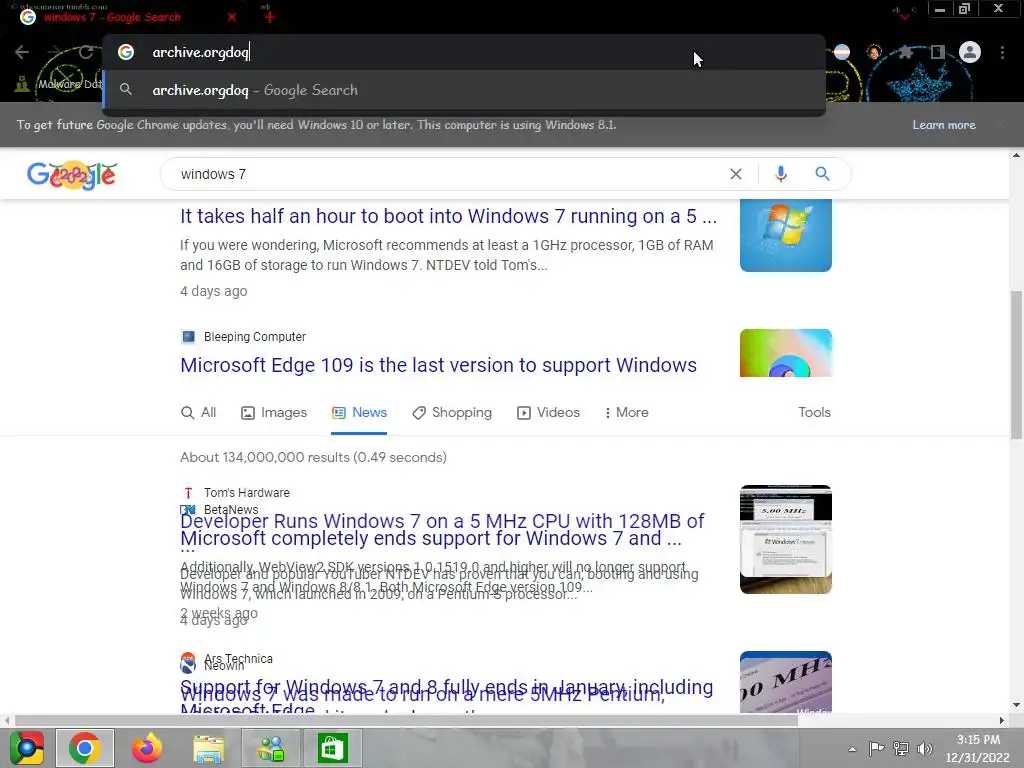
Task: Open the Chrome profile avatar icon
Action: point(970,52)
